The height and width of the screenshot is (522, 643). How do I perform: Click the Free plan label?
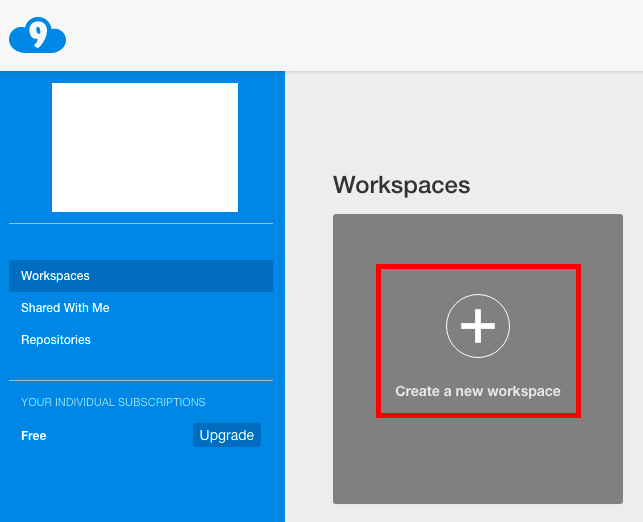tap(34, 435)
